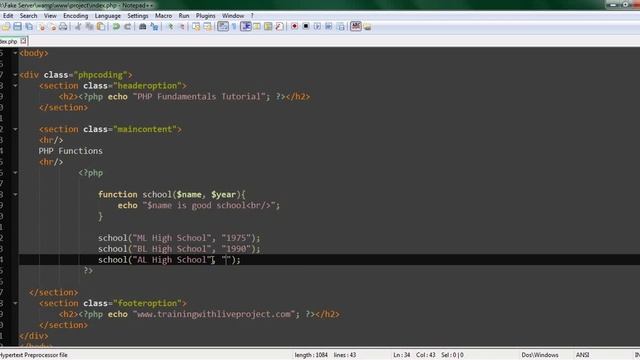The width and height of the screenshot is (640, 360).
Task: Click Run Macro Multiple Times icon
Action: coord(329,27)
